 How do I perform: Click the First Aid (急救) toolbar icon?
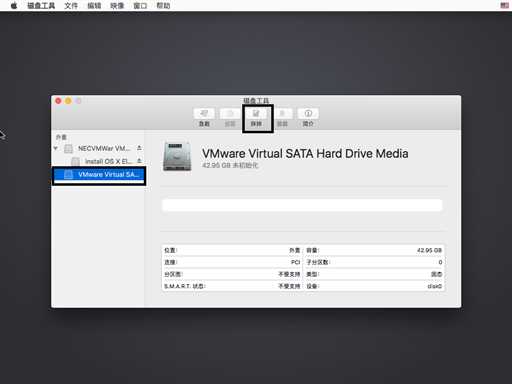tap(204, 114)
